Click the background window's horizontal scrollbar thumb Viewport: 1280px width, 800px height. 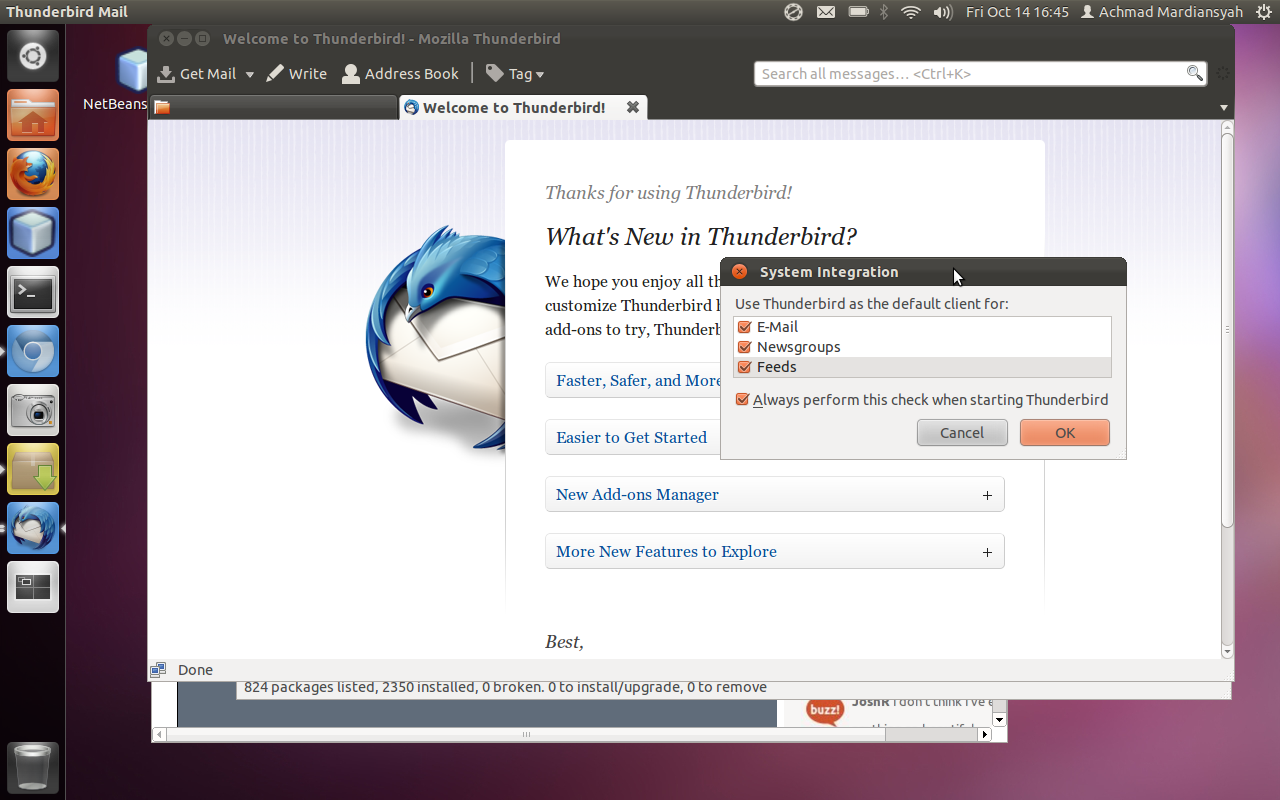point(527,734)
